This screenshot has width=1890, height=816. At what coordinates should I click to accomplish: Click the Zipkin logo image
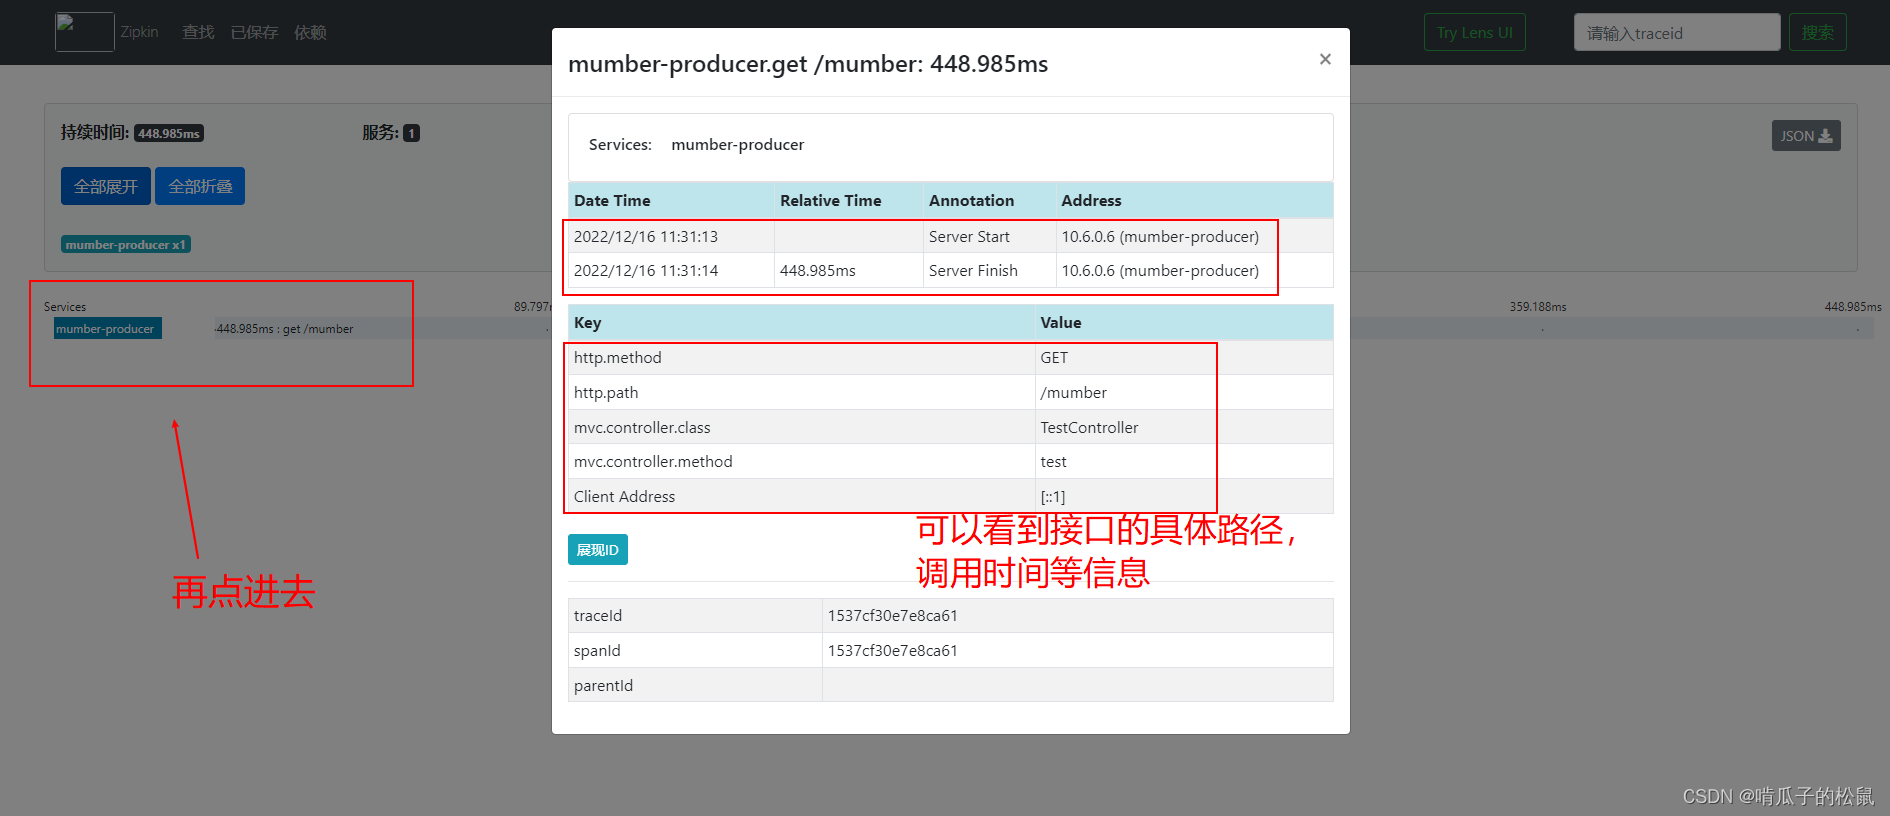pos(85,32)
